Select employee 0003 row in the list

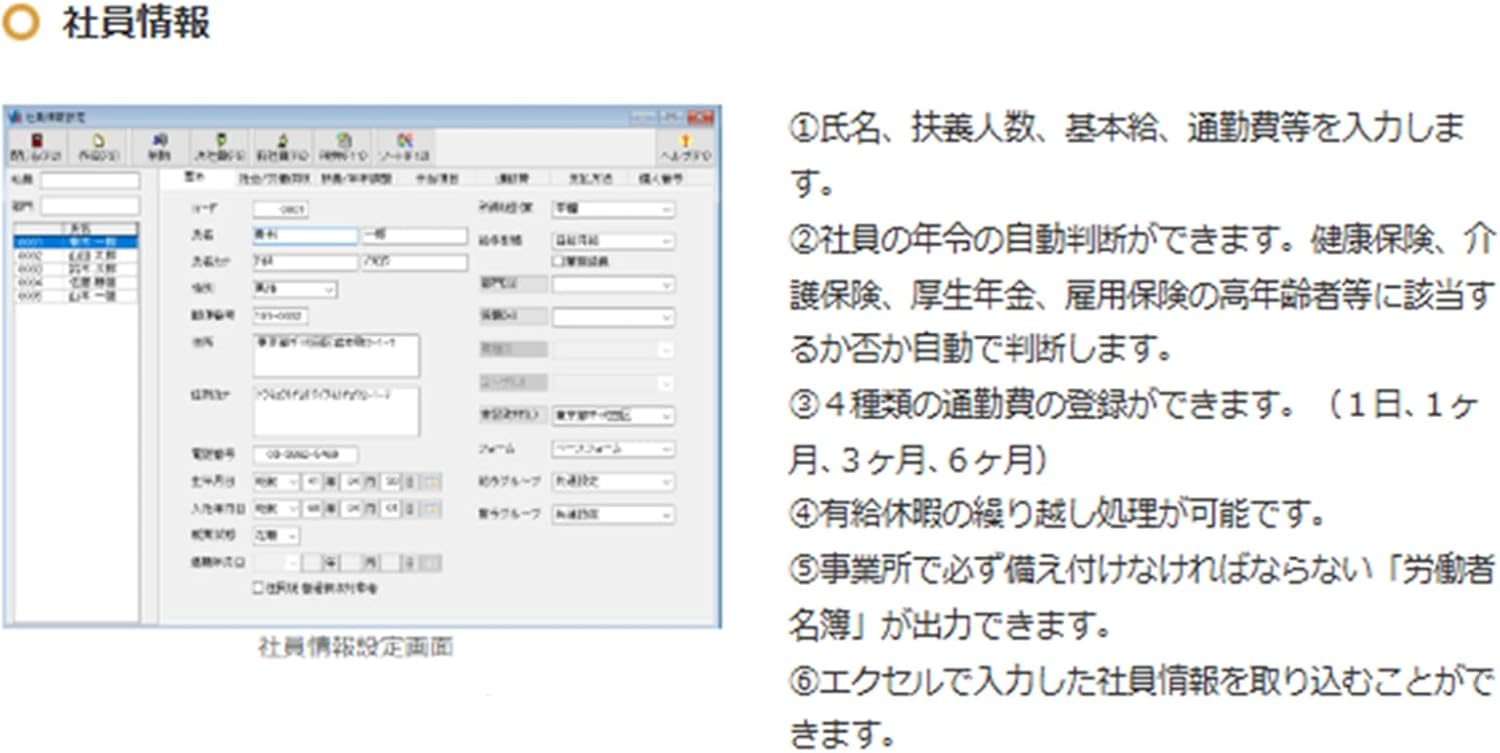click(x=76, y=269)
